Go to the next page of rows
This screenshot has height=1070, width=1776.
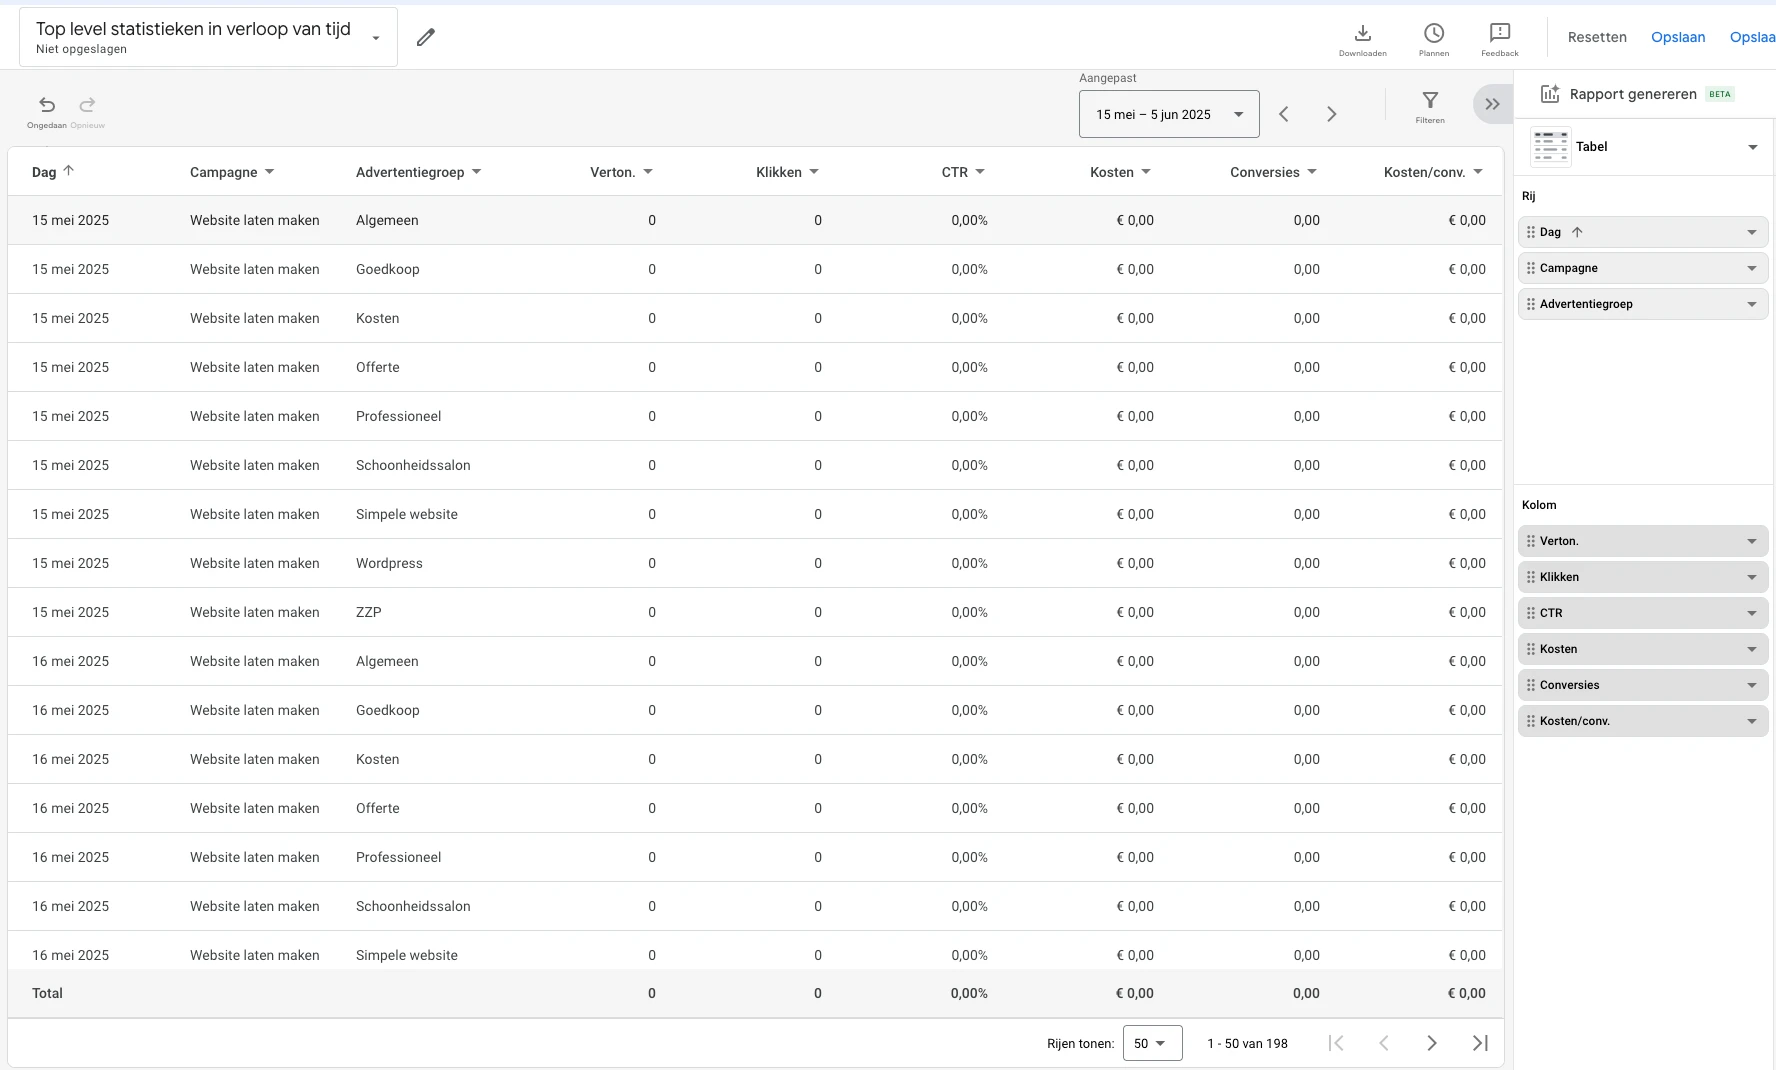1432,1043
